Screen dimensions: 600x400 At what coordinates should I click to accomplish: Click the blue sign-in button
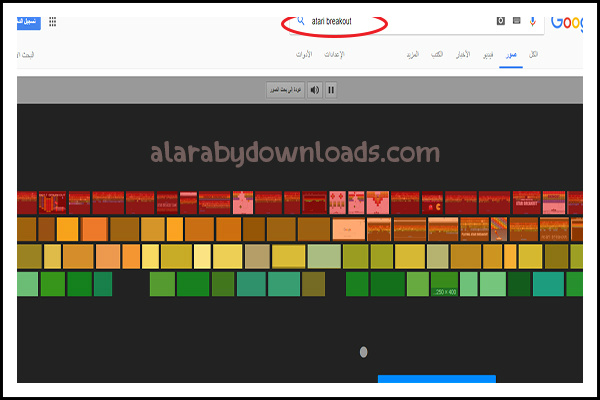pos(29,22)
